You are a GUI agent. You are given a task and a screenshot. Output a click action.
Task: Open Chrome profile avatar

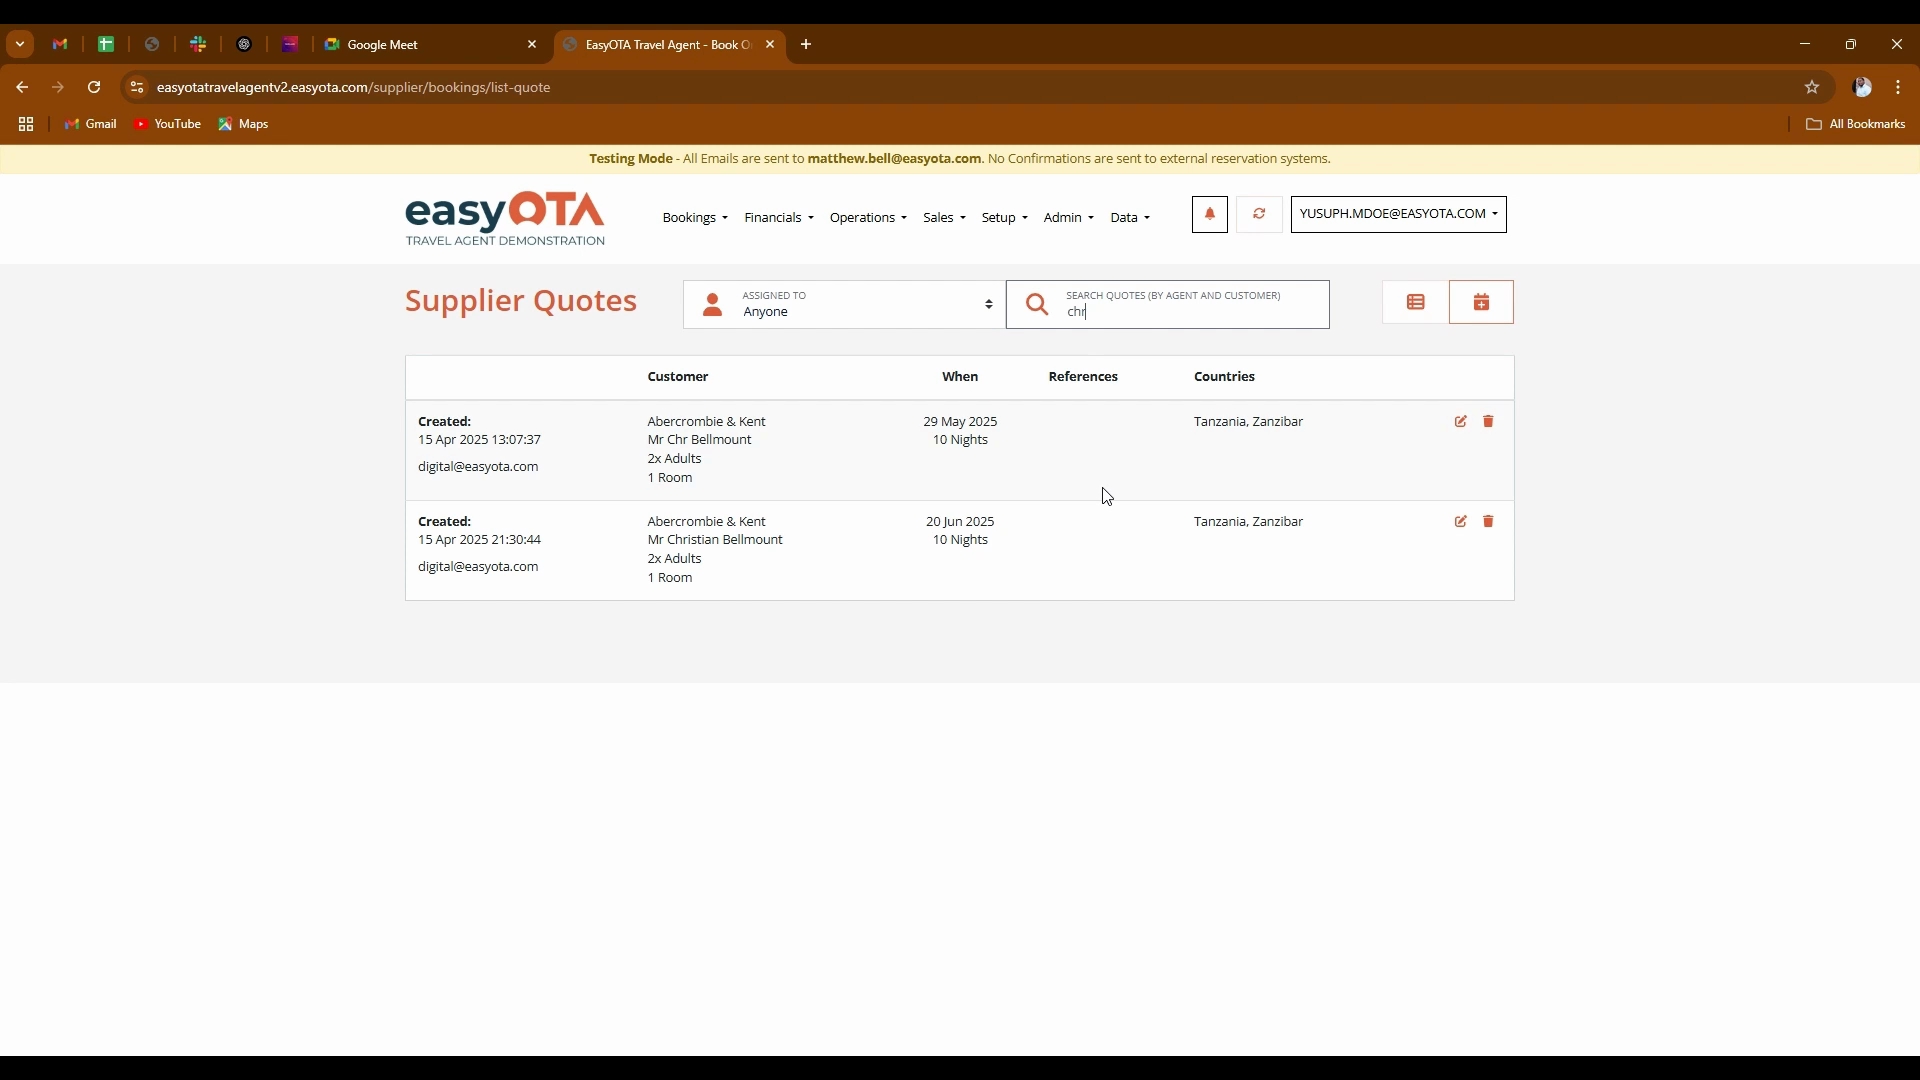point(1862,87)
